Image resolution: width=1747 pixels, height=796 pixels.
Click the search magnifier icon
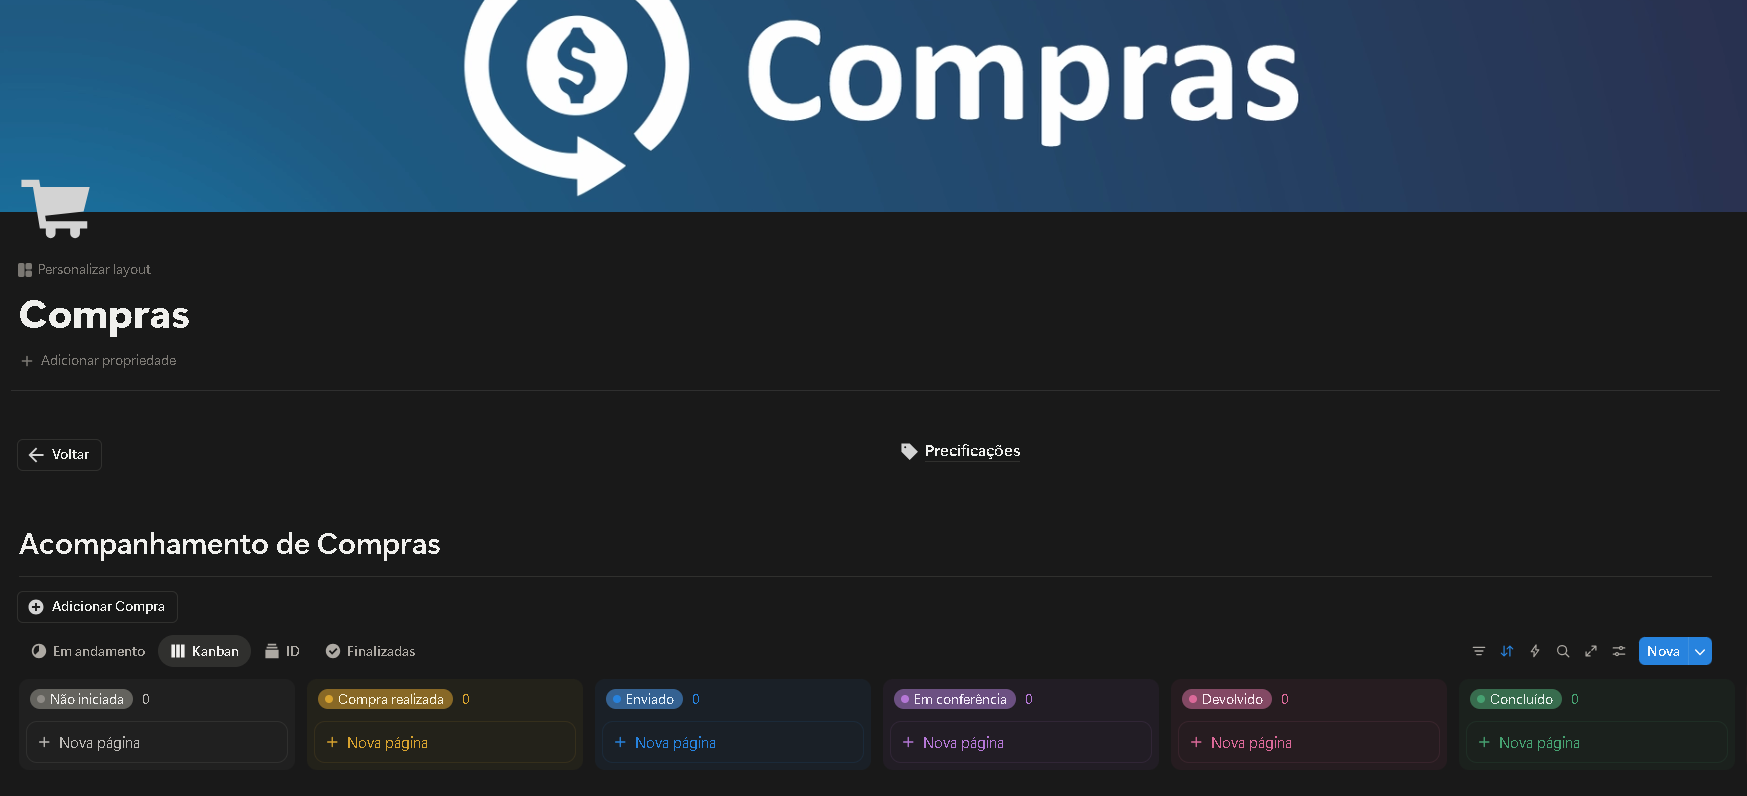pos(1563,651)
